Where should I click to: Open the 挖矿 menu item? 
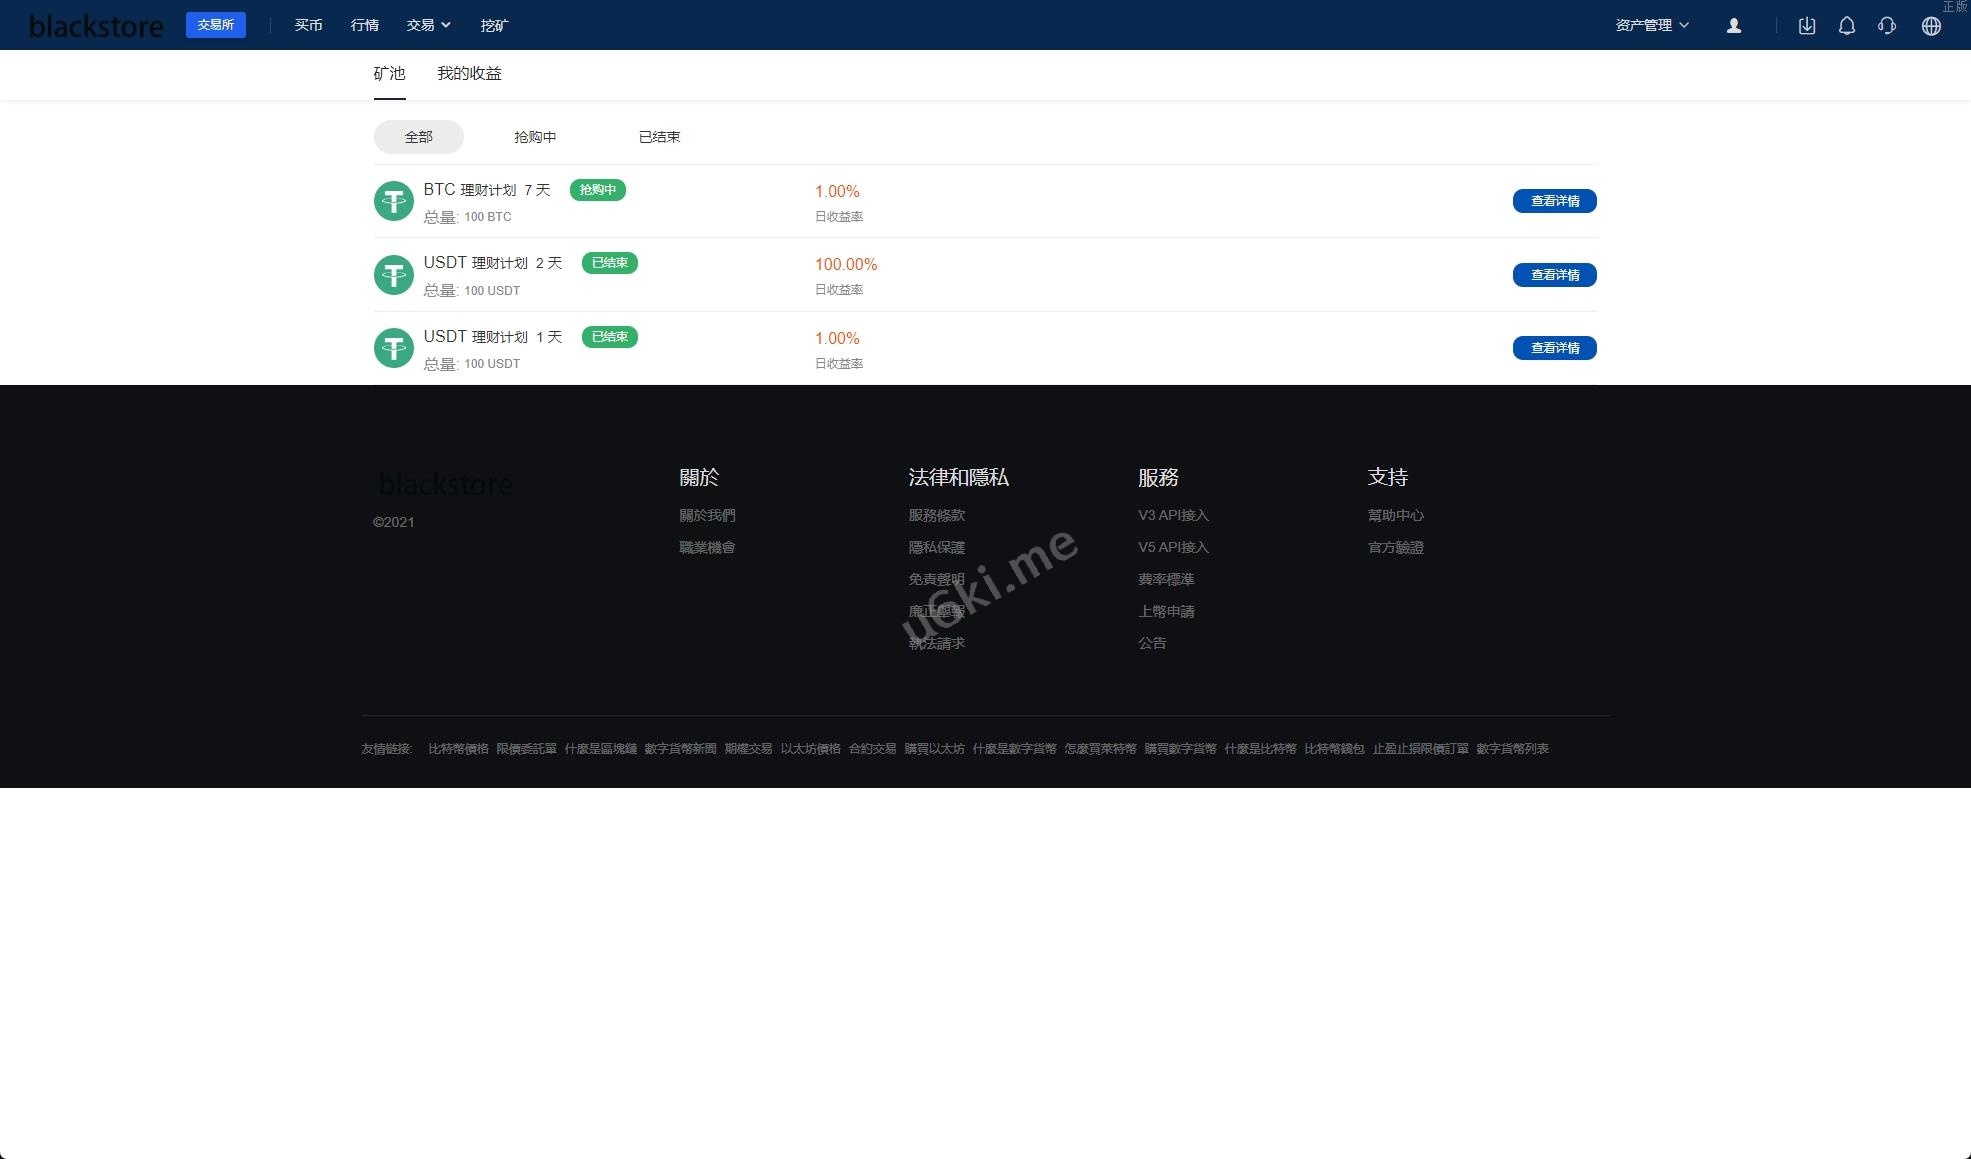point(494,25)
